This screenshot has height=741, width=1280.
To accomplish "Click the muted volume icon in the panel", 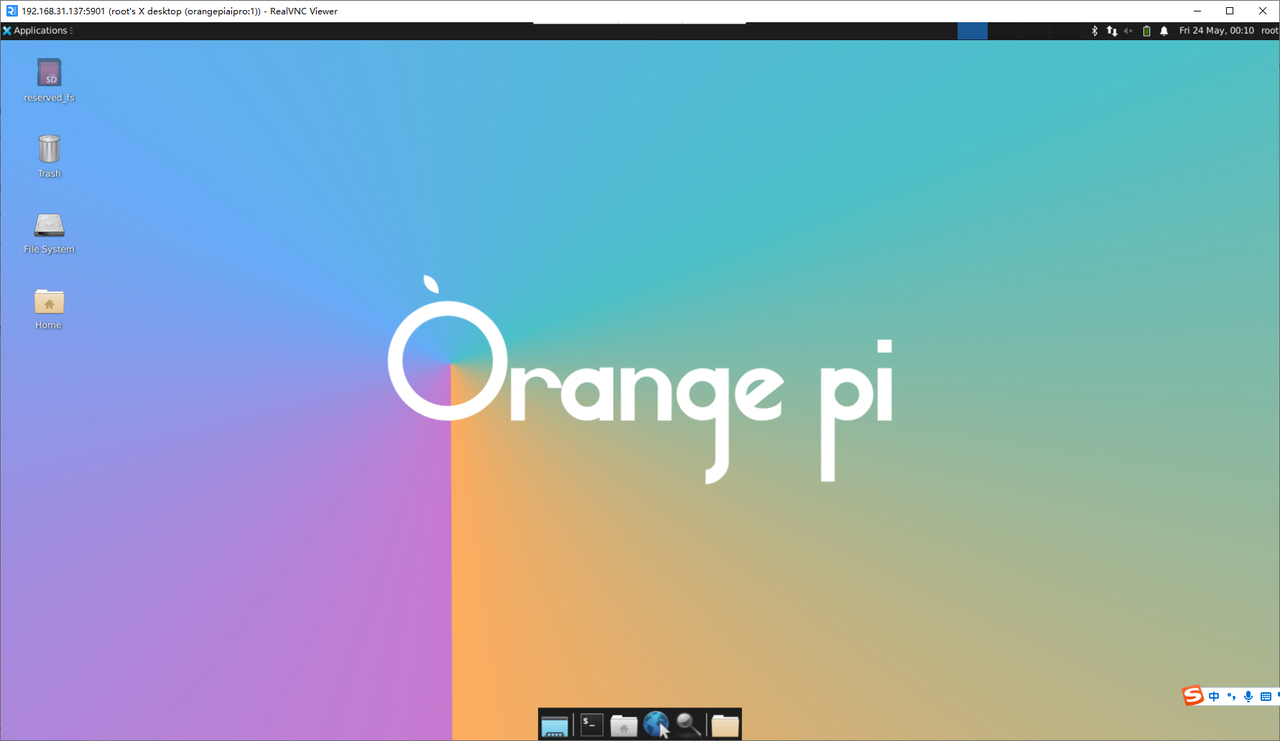I will point(1128,31).
